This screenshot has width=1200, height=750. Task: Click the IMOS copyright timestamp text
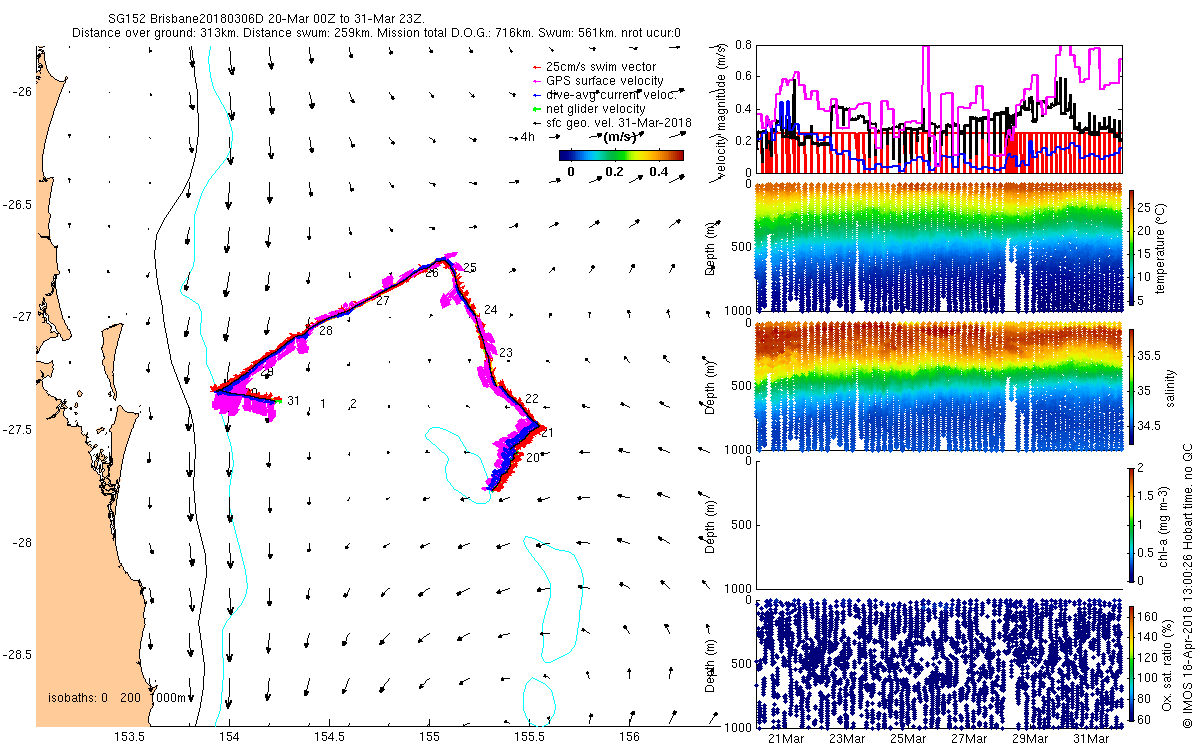(x=1189, y=586)
